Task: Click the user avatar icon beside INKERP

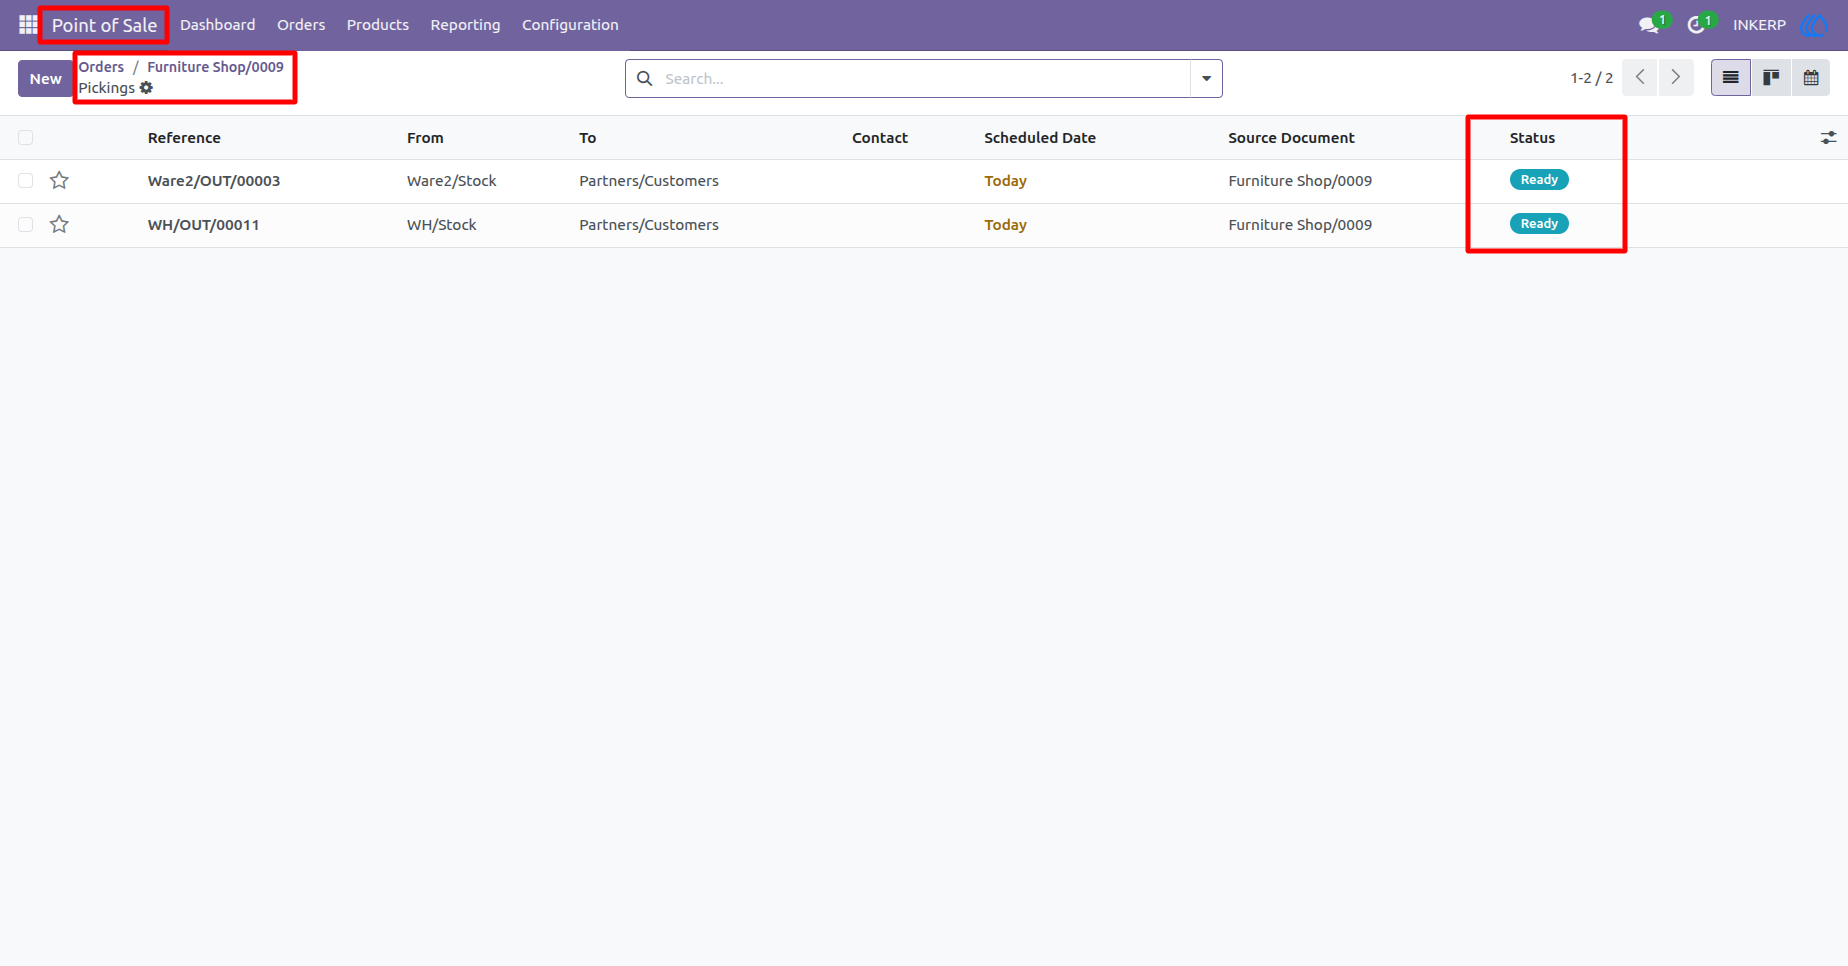Action: coord(1813,25)
